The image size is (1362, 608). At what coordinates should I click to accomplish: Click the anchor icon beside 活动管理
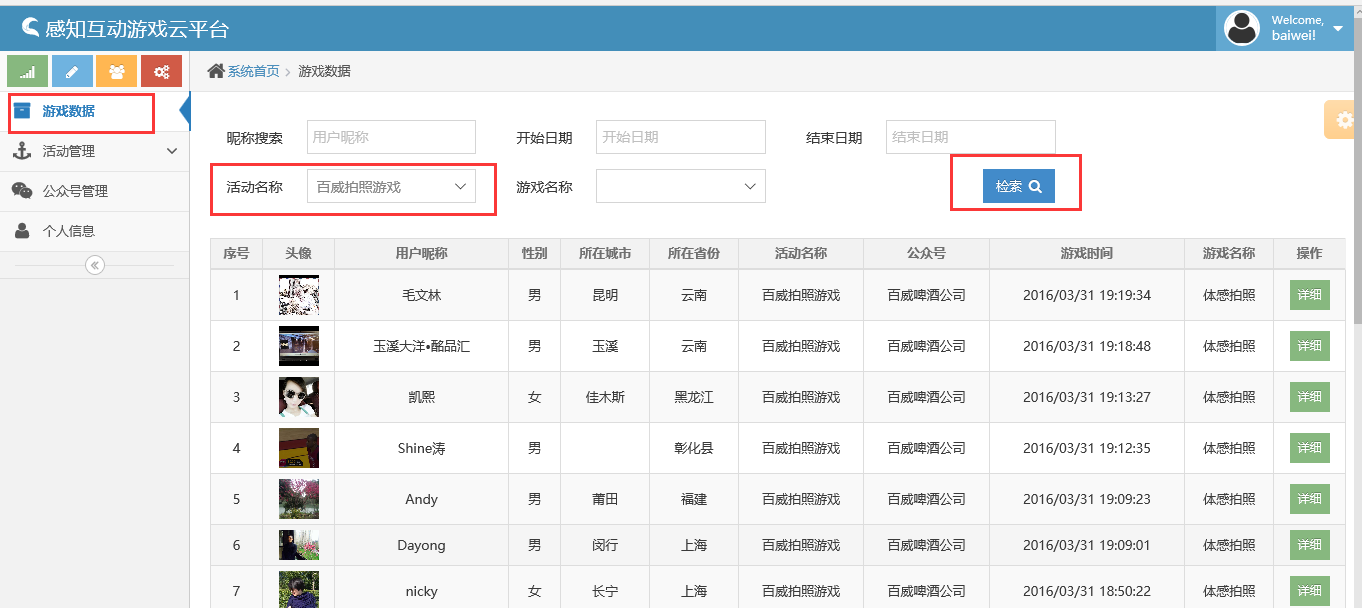point(22,151)
